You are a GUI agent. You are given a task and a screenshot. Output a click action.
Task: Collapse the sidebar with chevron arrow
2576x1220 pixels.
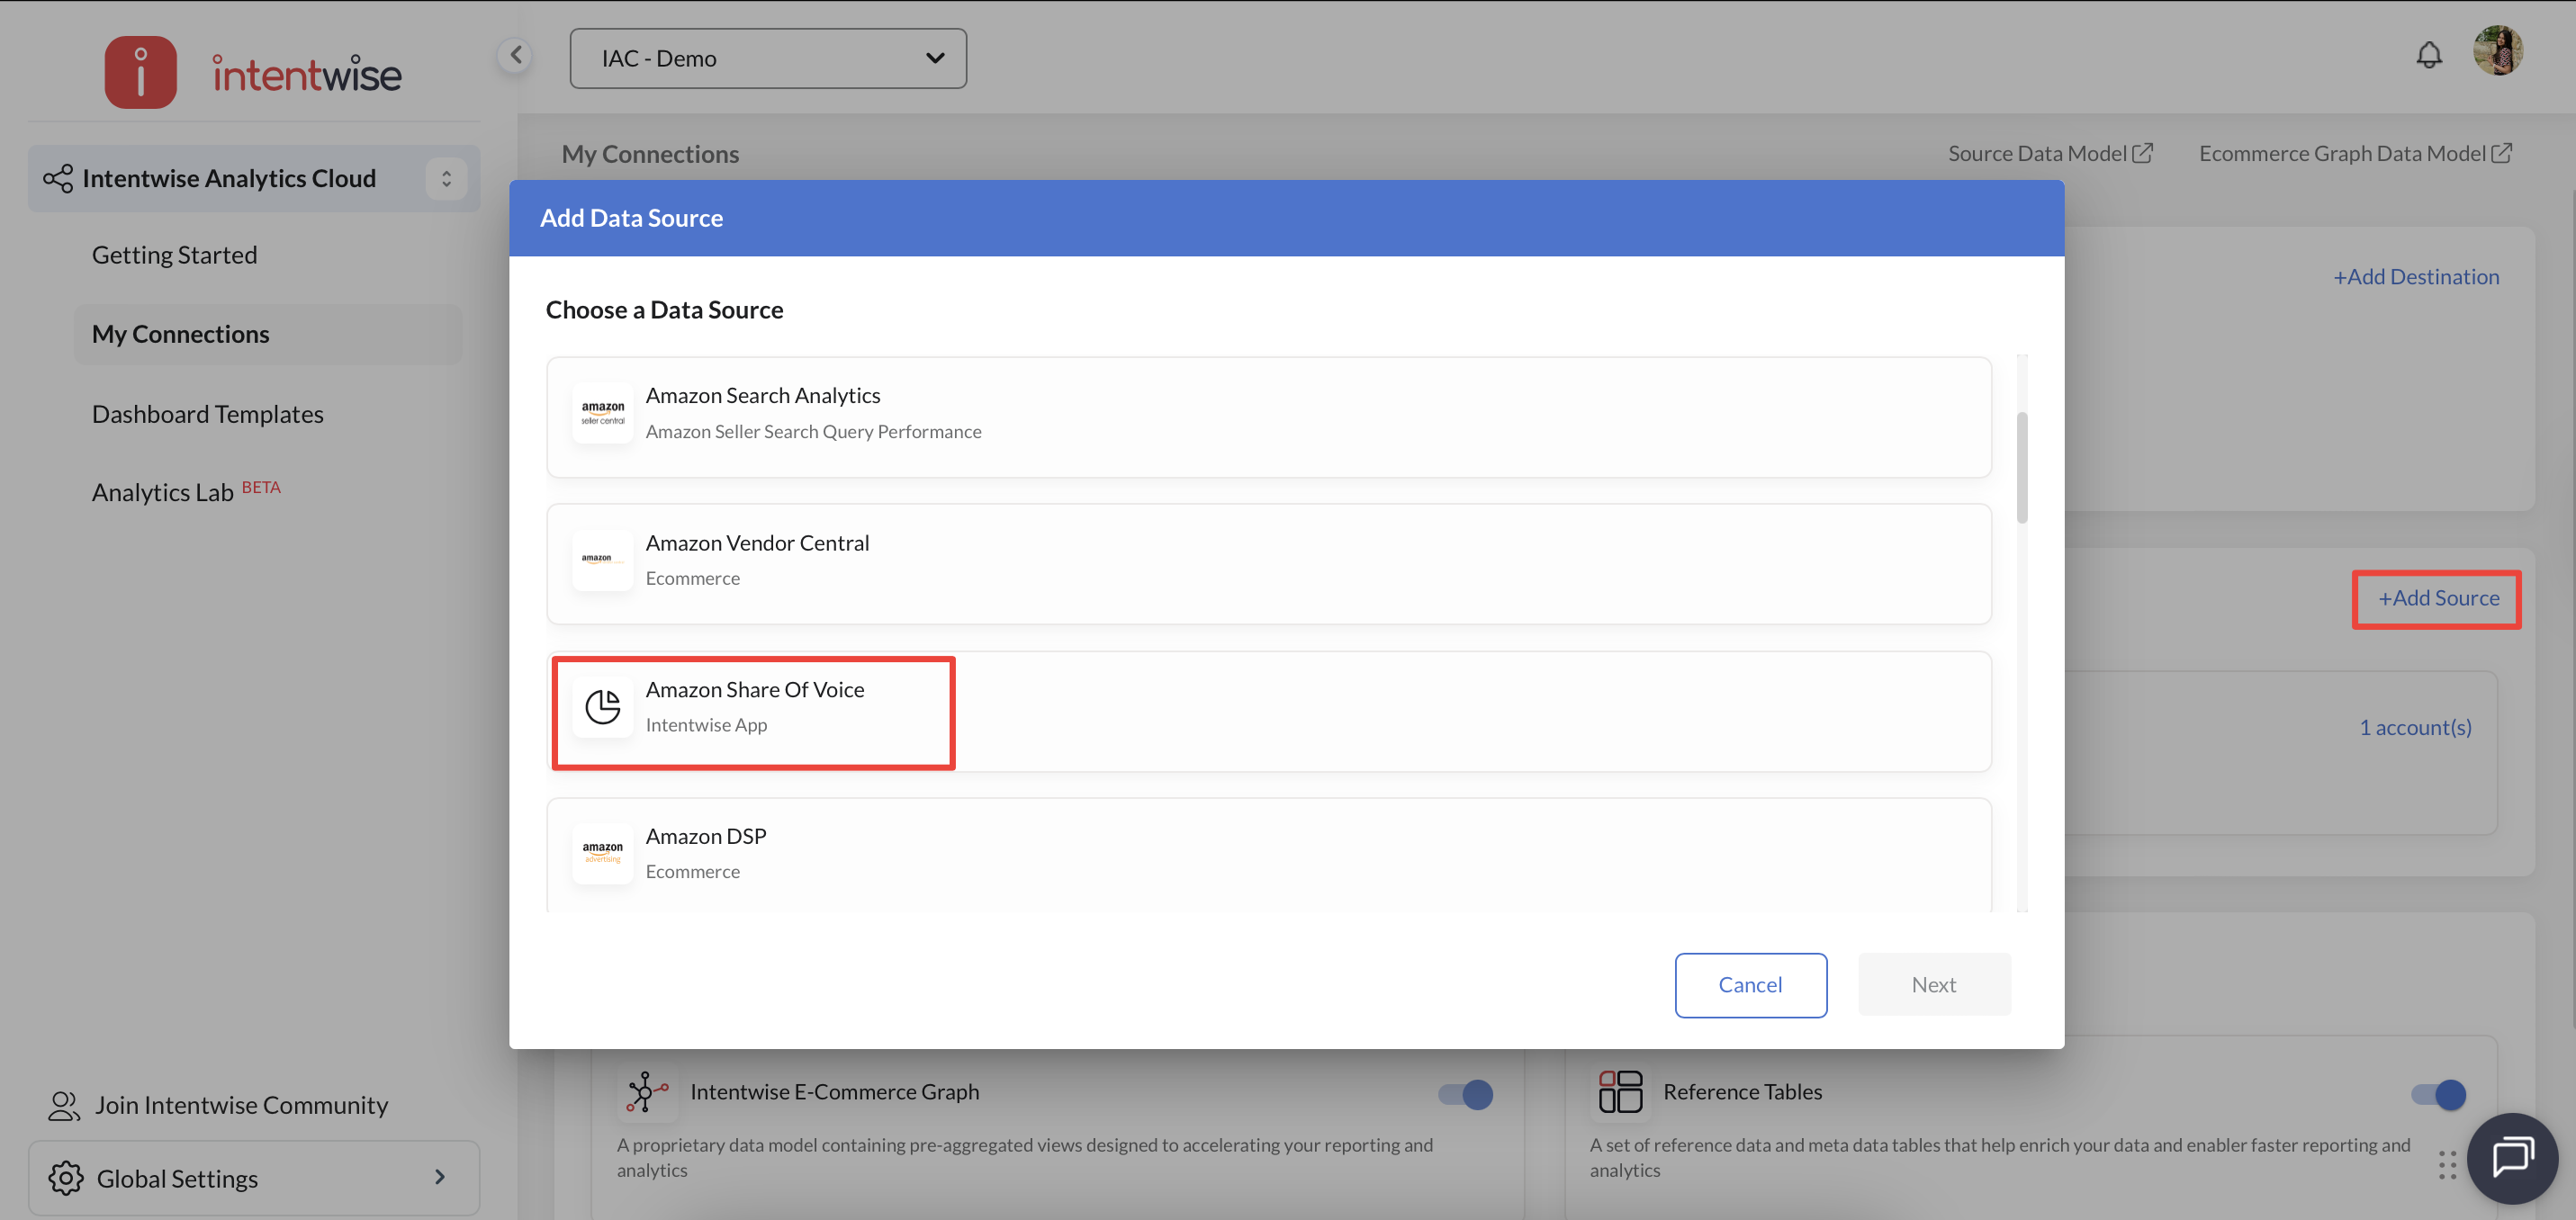pos(515,55)
